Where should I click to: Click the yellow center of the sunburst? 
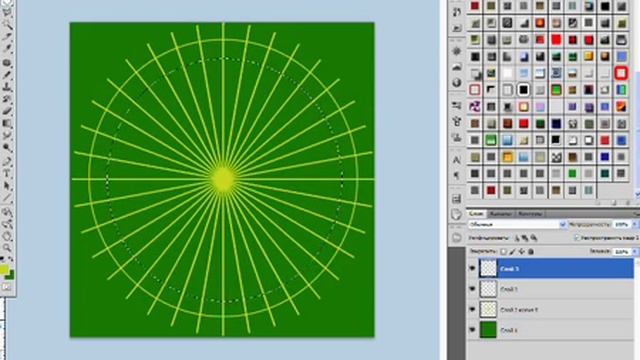pyautogui.click(x=223, y=179)
